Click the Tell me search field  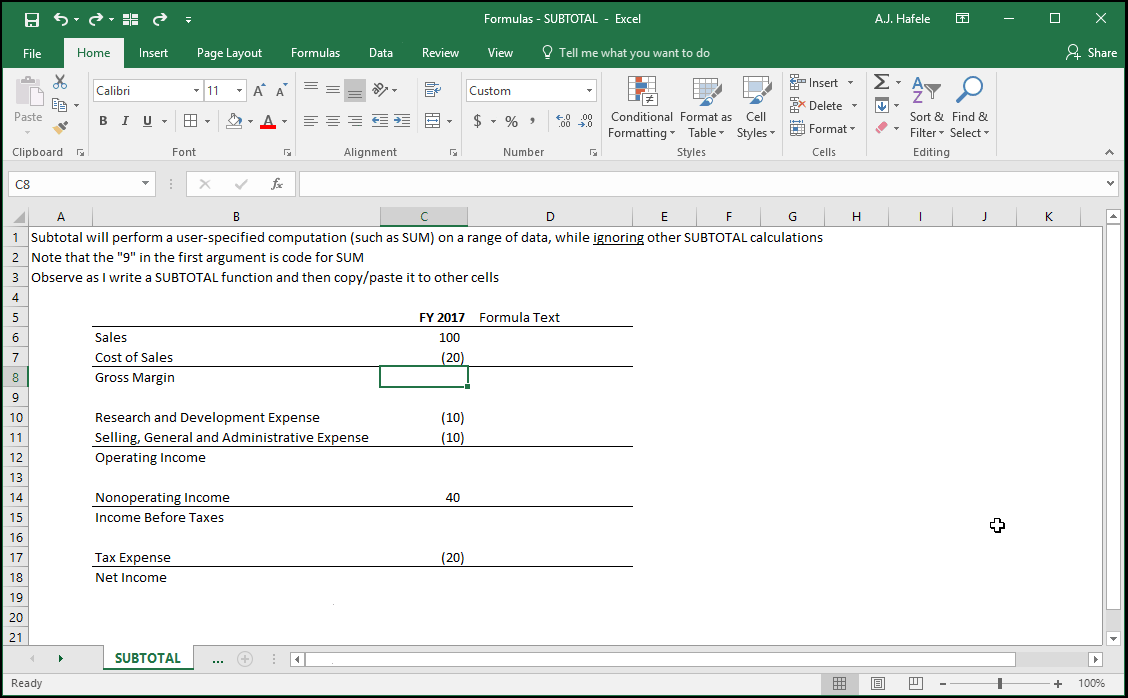[x=626, y=53]
